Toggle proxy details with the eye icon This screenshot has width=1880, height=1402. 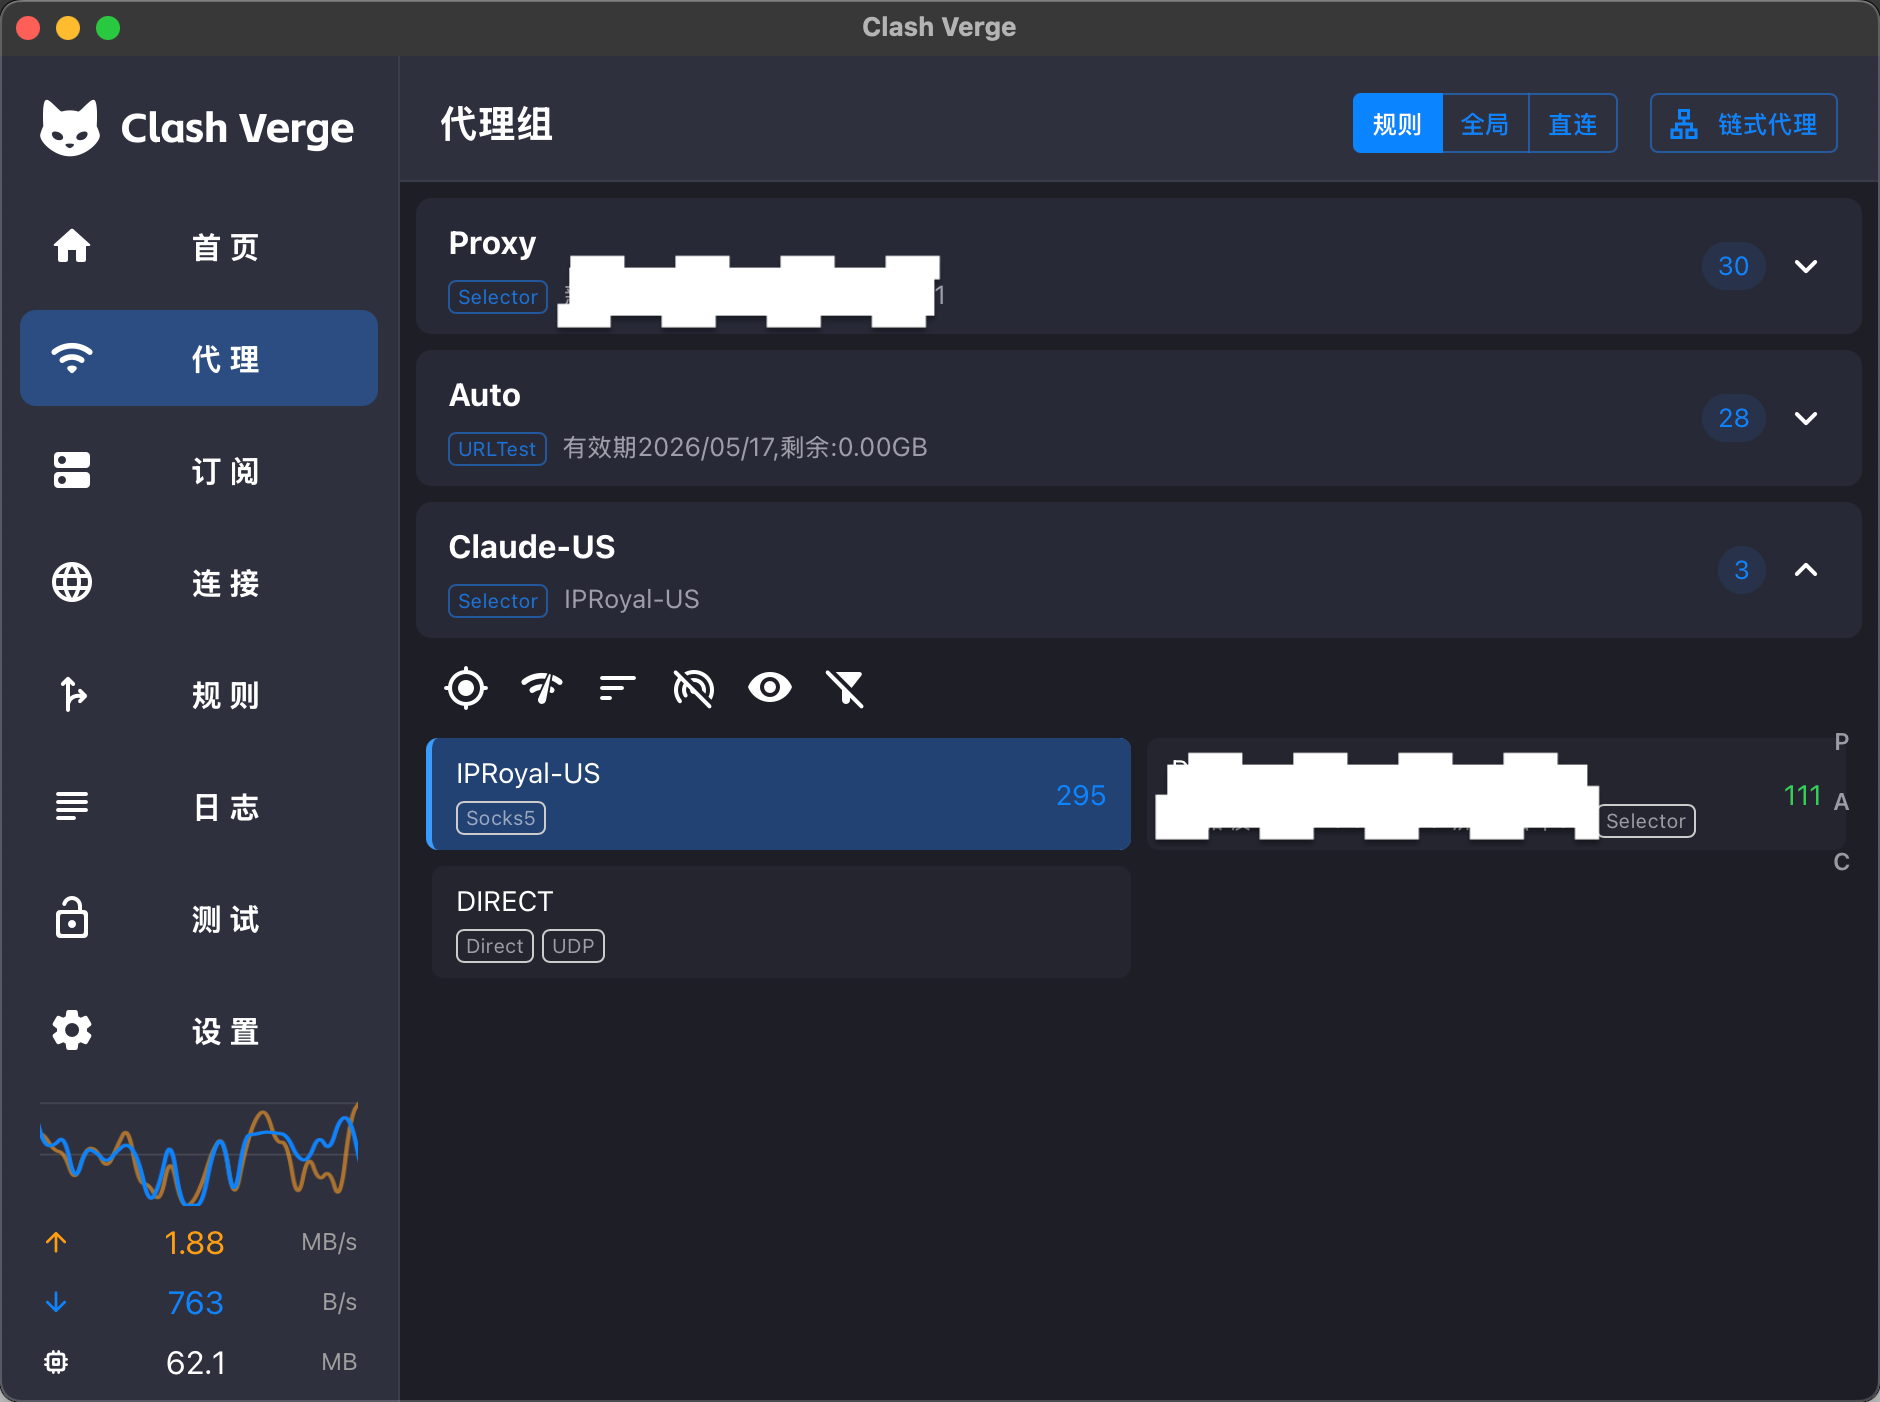click(769, 688)
